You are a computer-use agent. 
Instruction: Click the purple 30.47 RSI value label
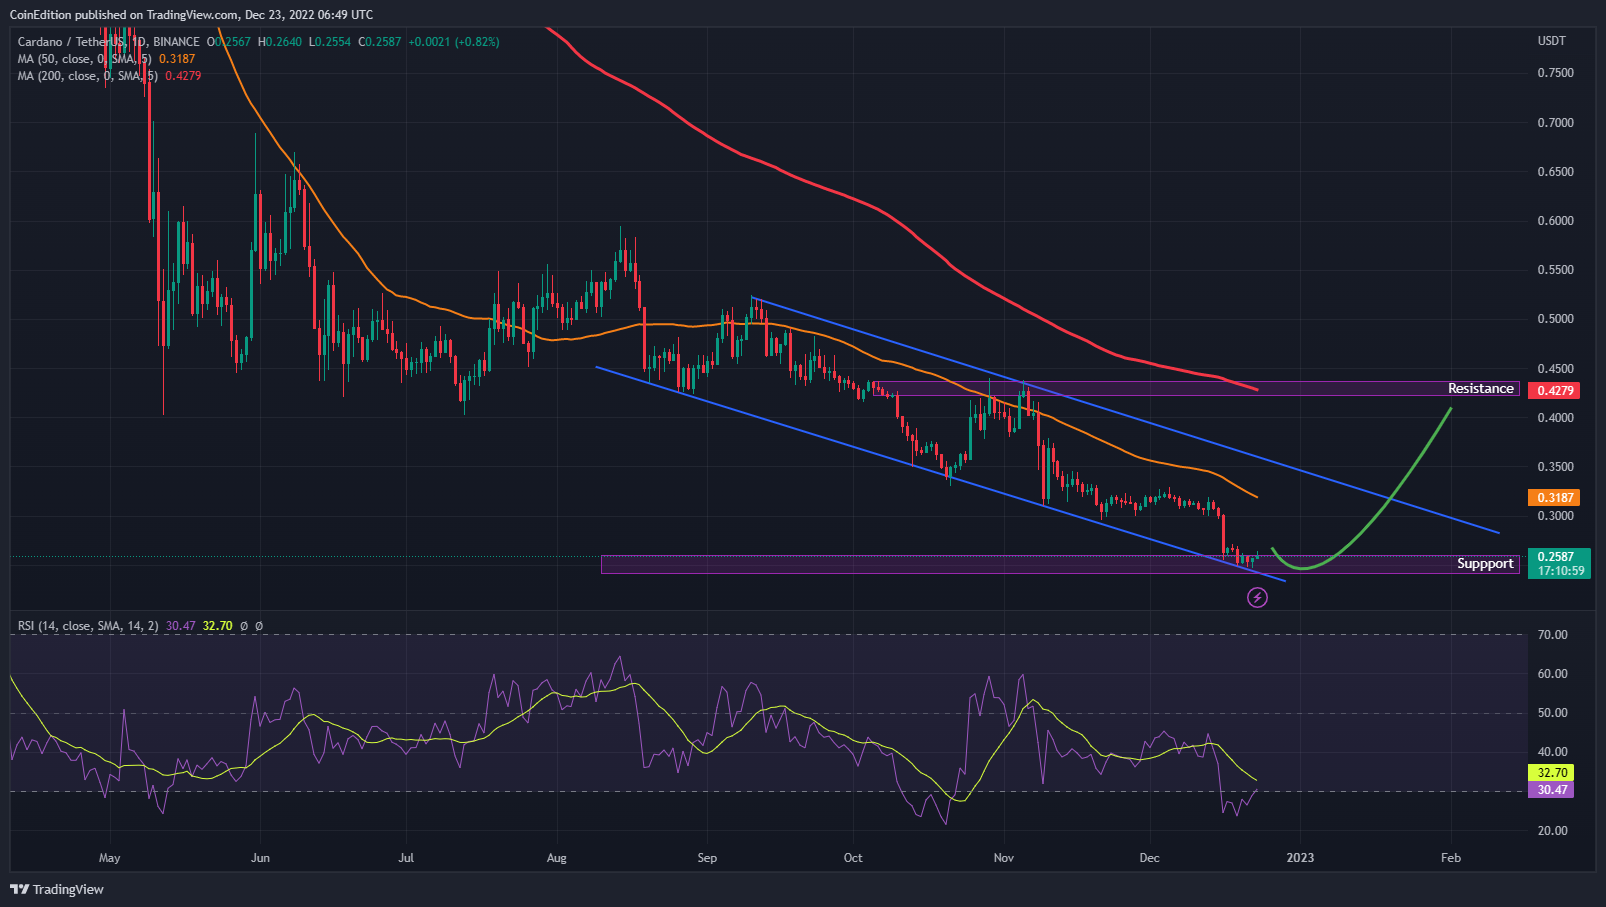pos(1551,790)
